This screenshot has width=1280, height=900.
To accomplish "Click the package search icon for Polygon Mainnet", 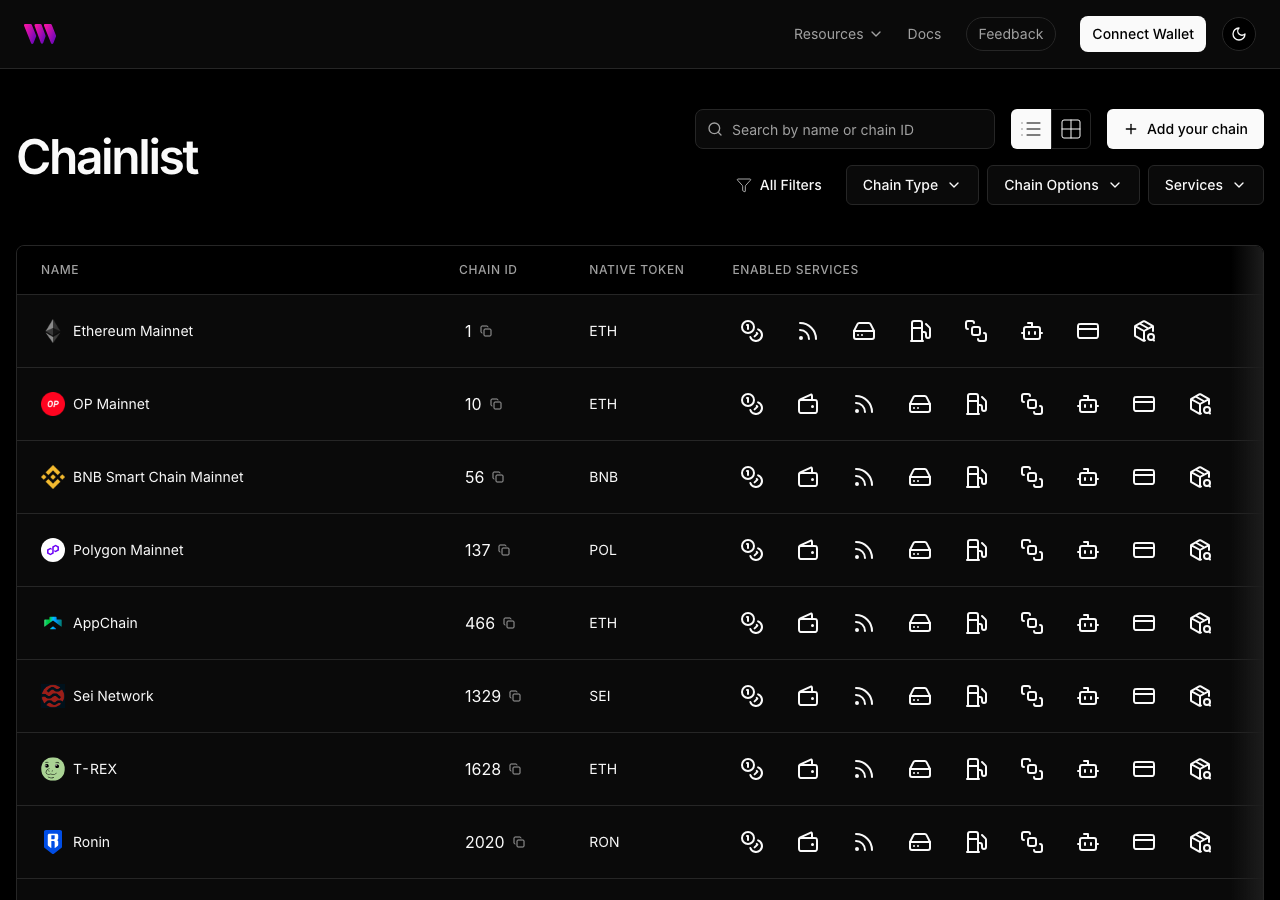I will click(1200, 550).
